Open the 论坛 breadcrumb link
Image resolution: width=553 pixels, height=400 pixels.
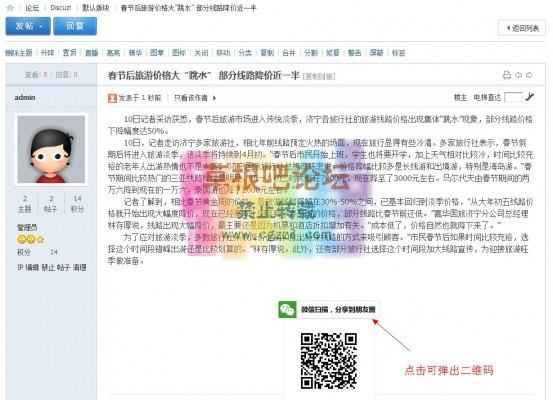click(32, 8)
